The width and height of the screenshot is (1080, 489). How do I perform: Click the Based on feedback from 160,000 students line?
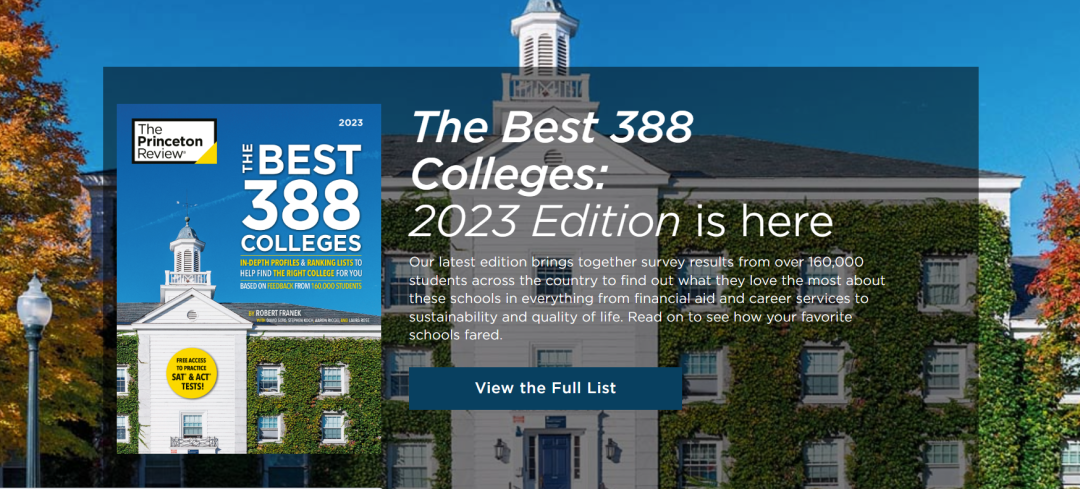(x=300, y=286)
